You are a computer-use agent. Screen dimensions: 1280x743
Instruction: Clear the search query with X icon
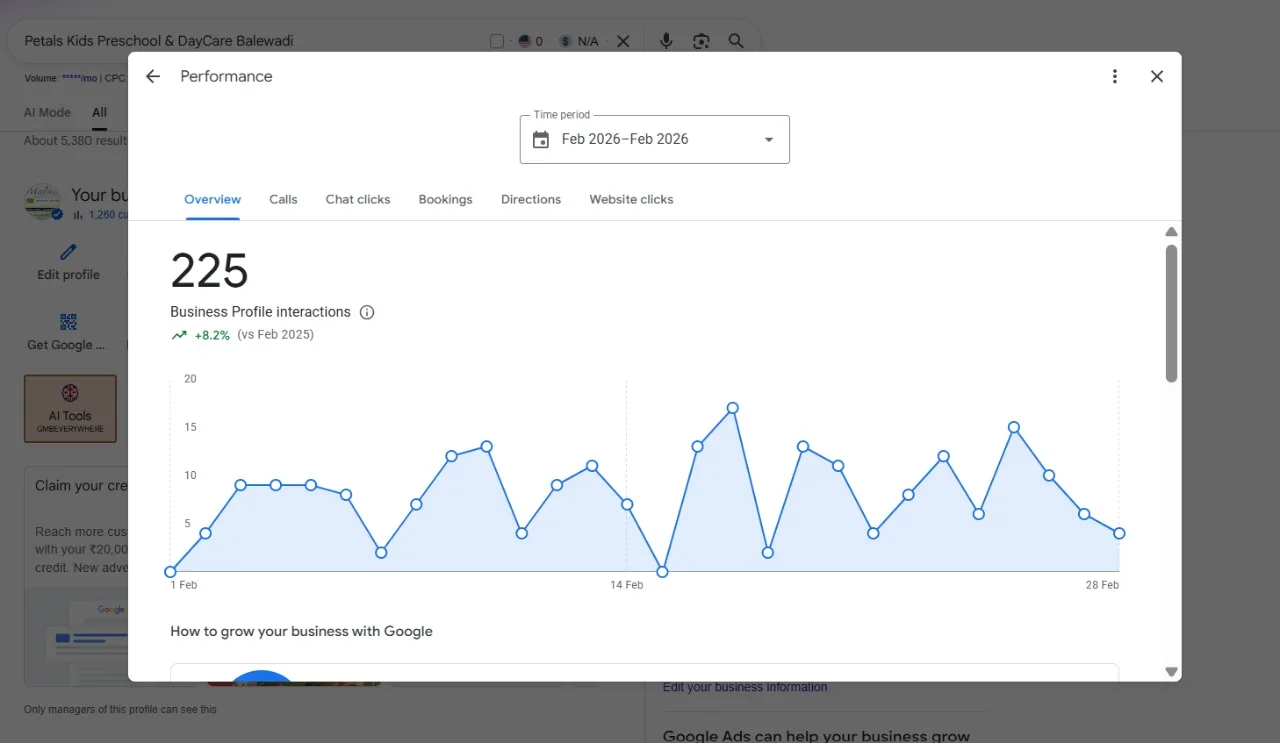point(623,41)
